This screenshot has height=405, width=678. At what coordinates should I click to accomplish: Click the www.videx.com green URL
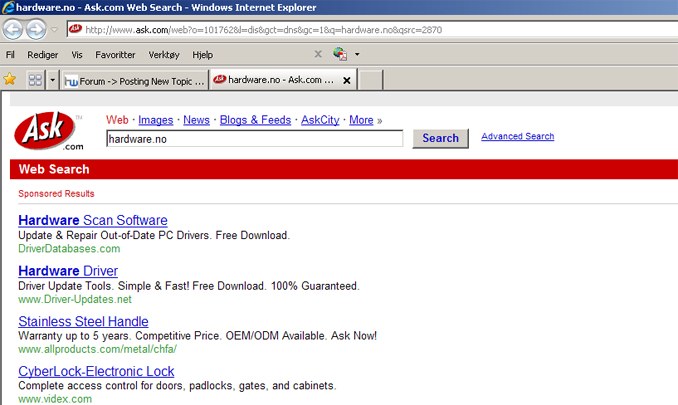(x=55, y=399)
